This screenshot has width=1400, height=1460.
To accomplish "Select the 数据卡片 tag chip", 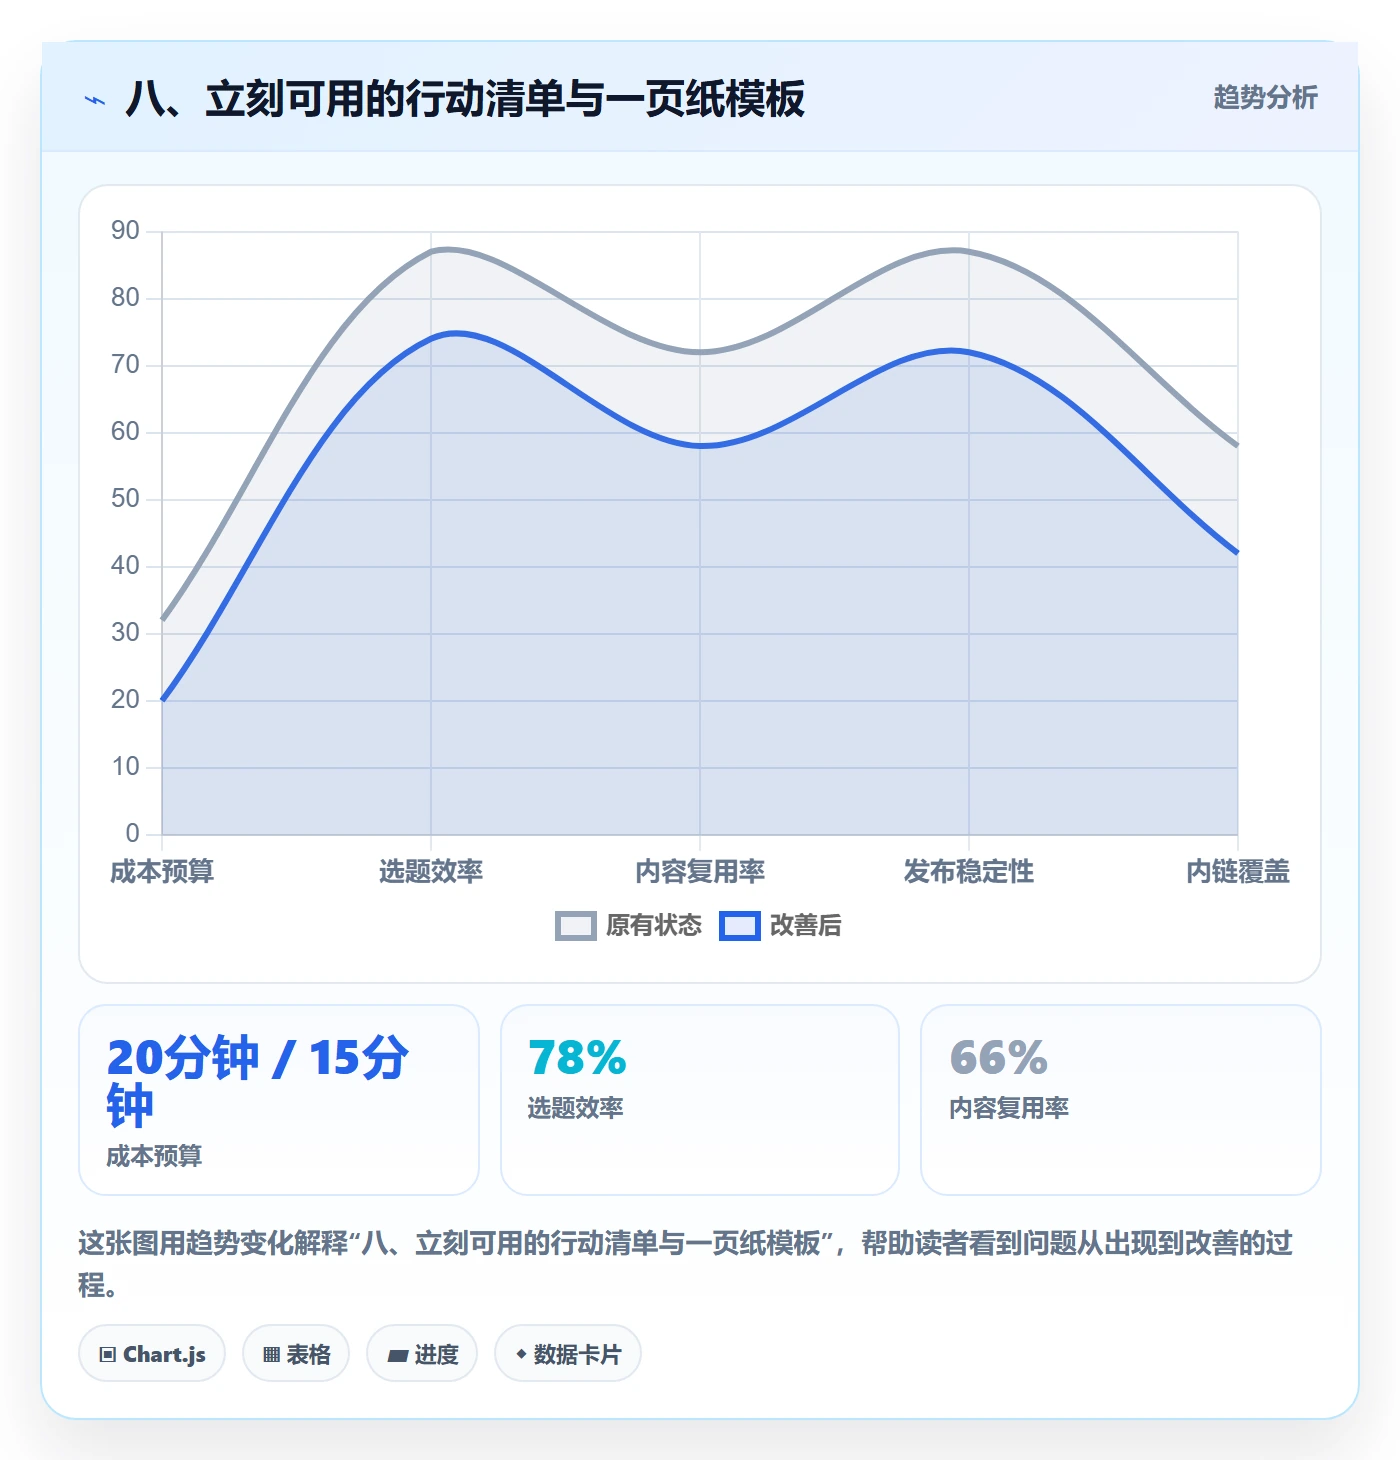I will coord(568,1354).
